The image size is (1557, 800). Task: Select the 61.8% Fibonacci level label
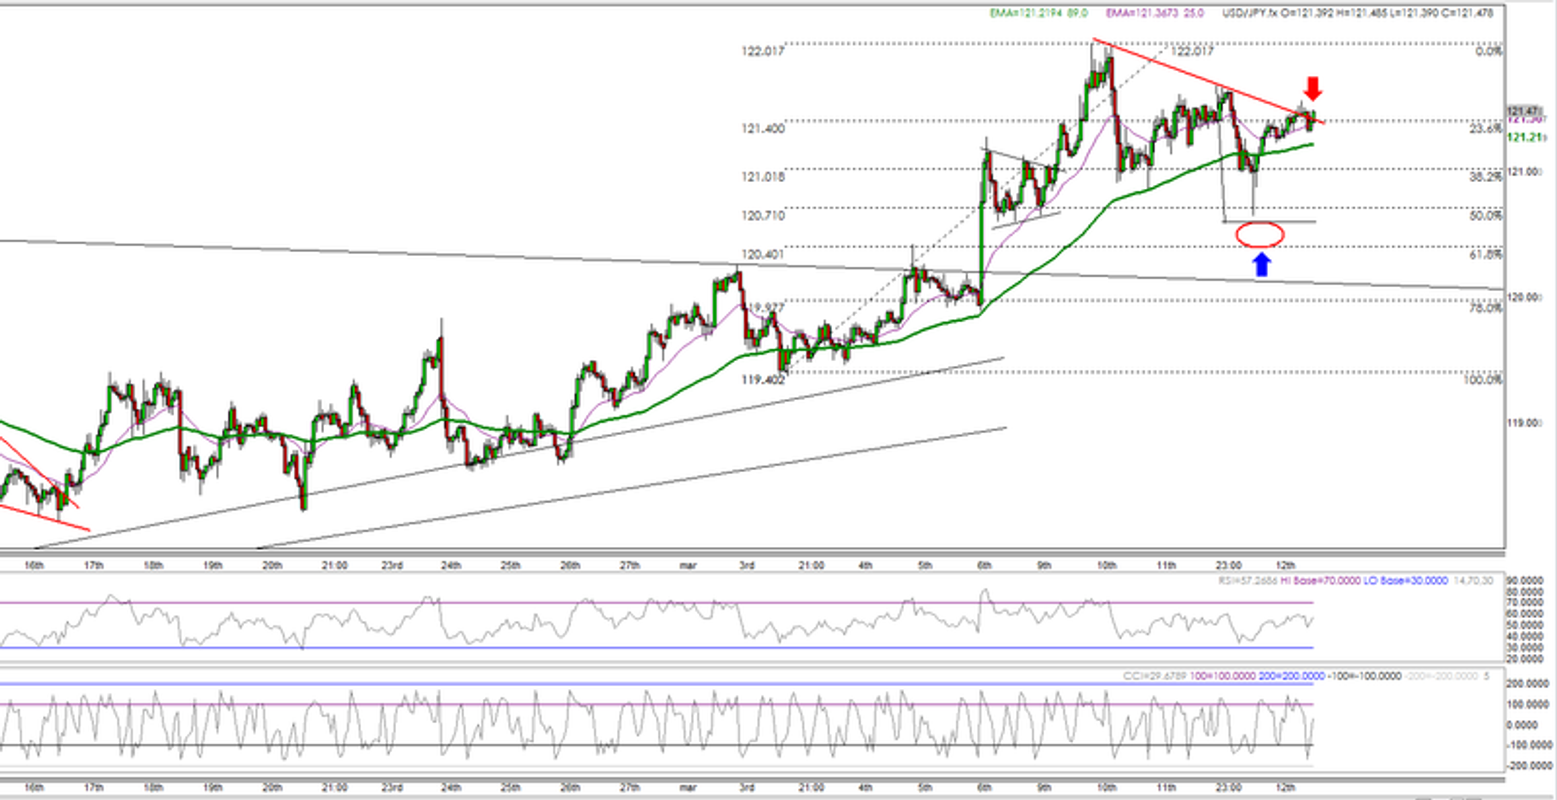(x=1486, y=255)
